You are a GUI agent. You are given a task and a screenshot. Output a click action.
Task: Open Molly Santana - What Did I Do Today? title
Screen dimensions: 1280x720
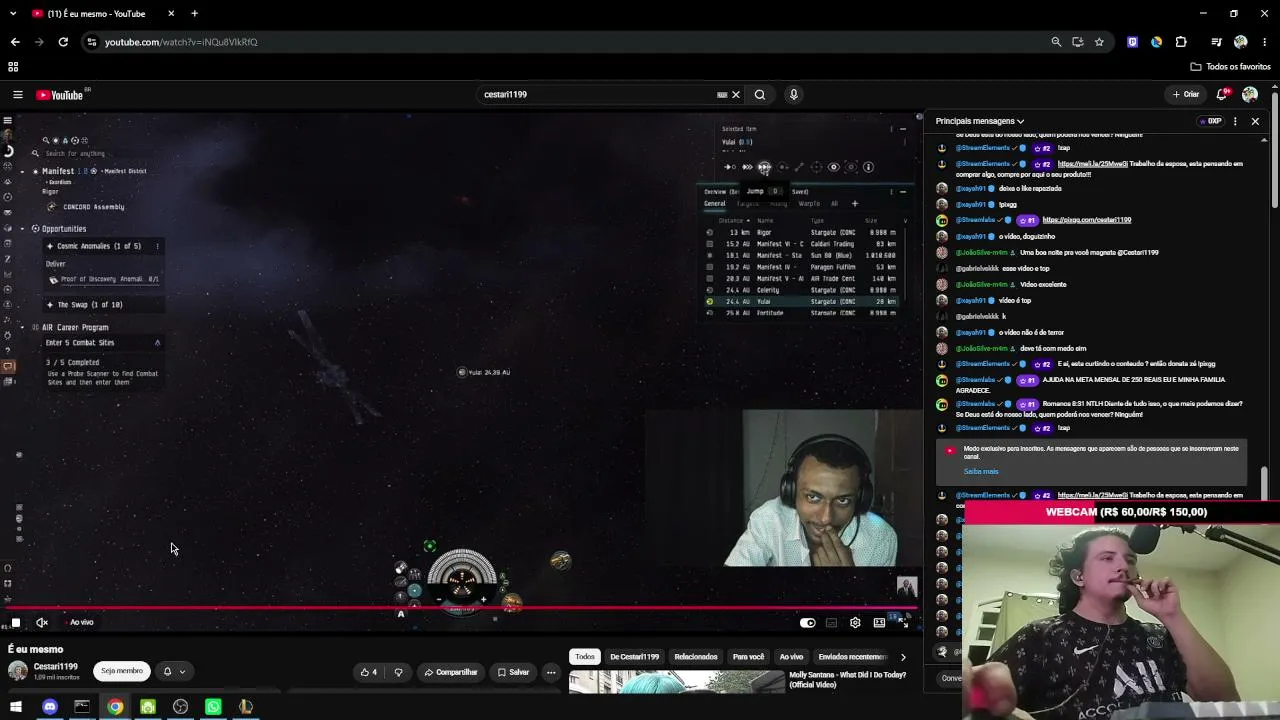click(x=847, y=680)
